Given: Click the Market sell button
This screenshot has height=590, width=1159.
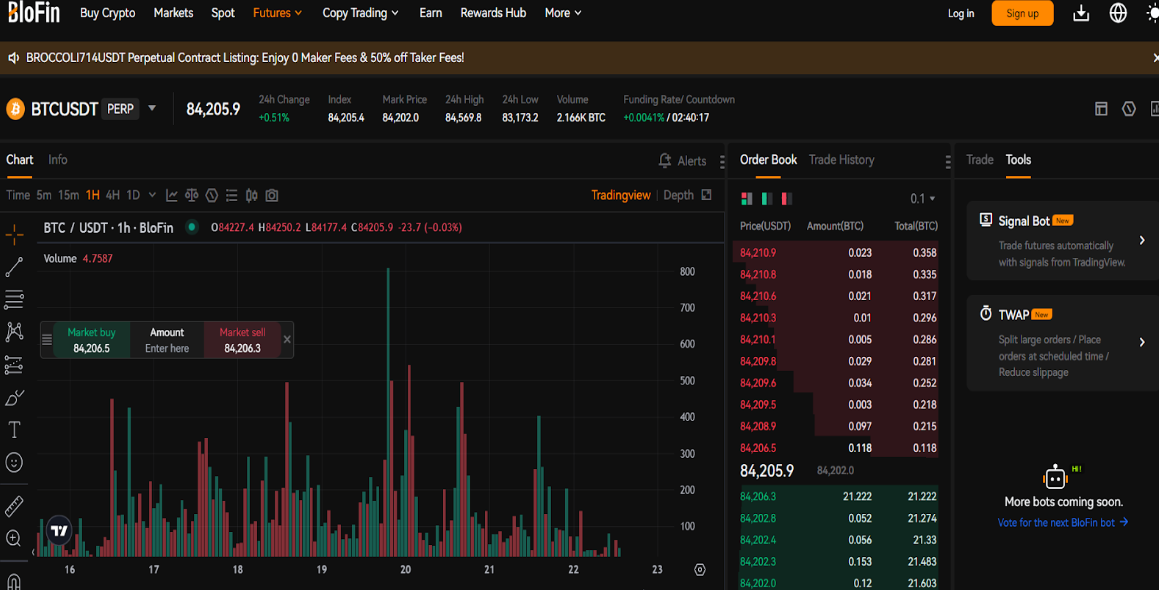Looking at the screenshot, I should (242, 340).
